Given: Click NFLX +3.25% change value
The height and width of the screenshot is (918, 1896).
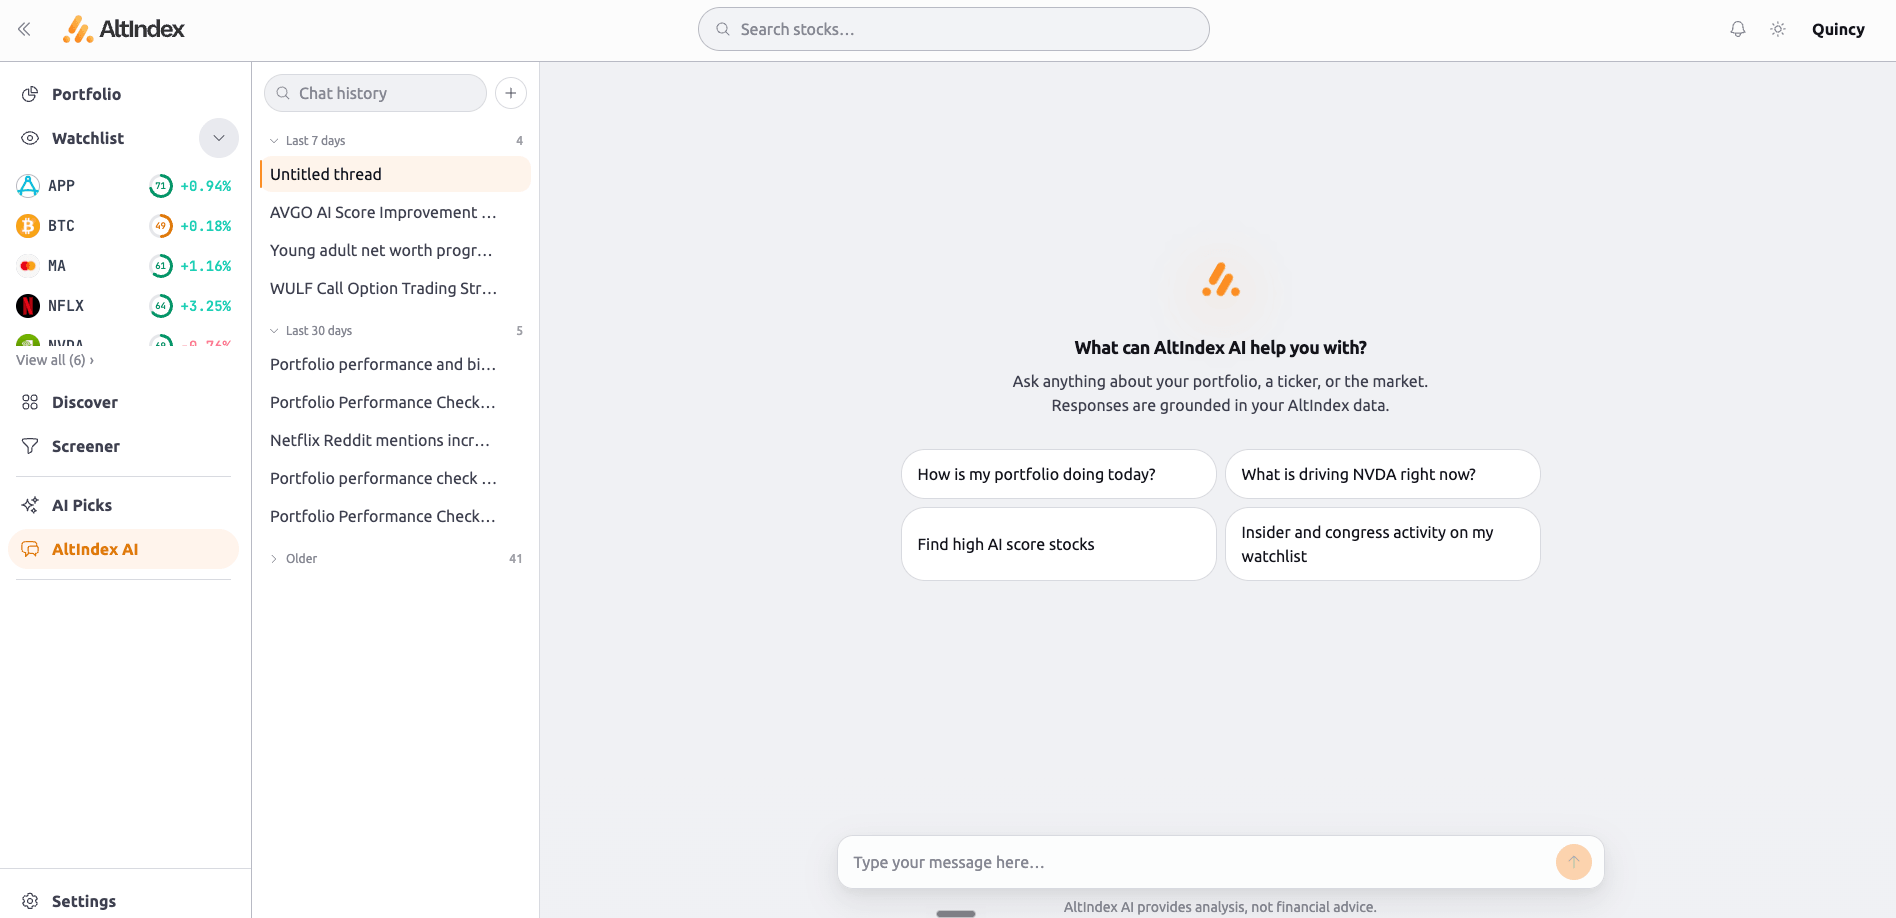Looking at the screenshot, I should [206, 306].
